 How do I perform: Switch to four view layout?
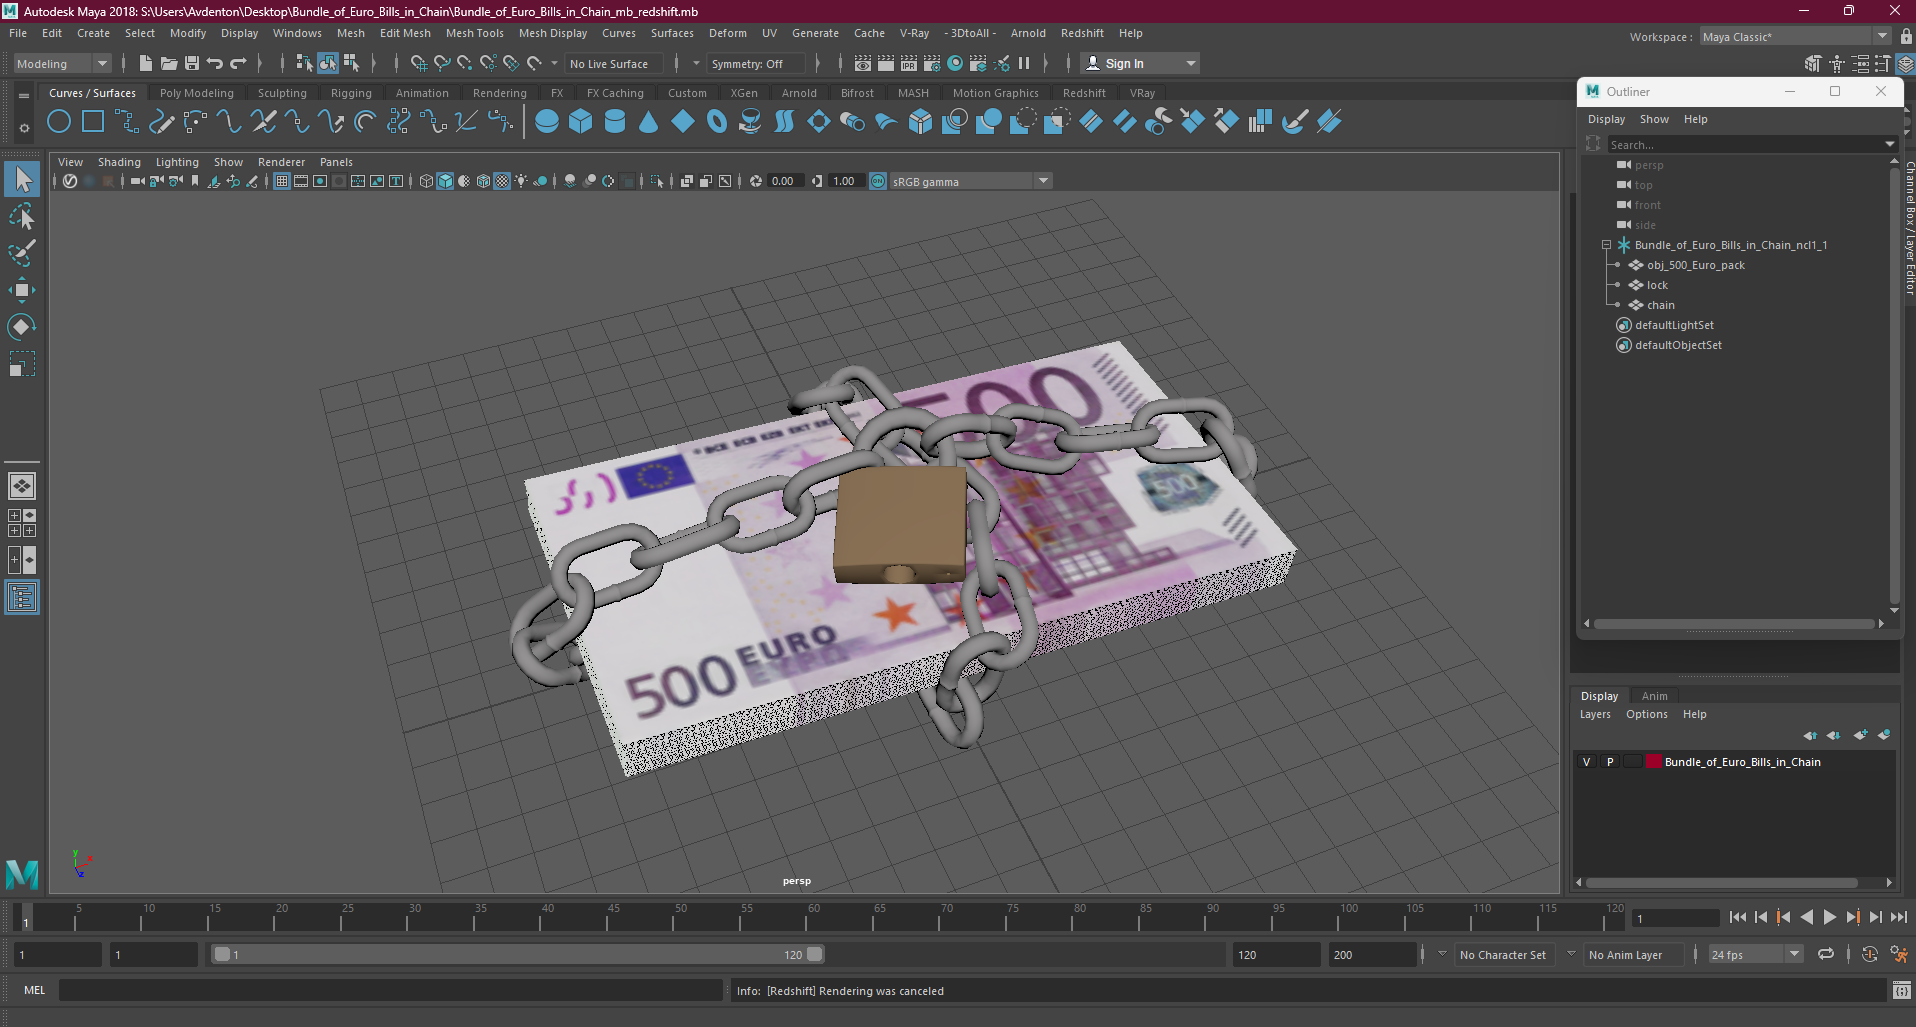(x=22, y=523)
